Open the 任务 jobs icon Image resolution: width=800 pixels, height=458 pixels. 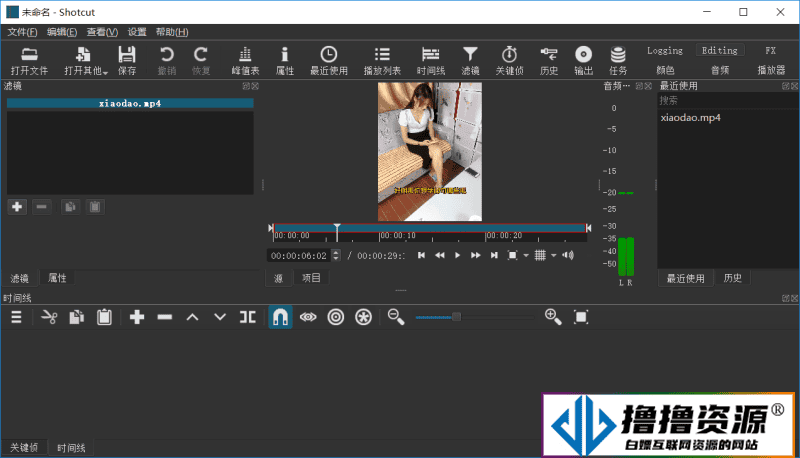[x=618, y=60]
